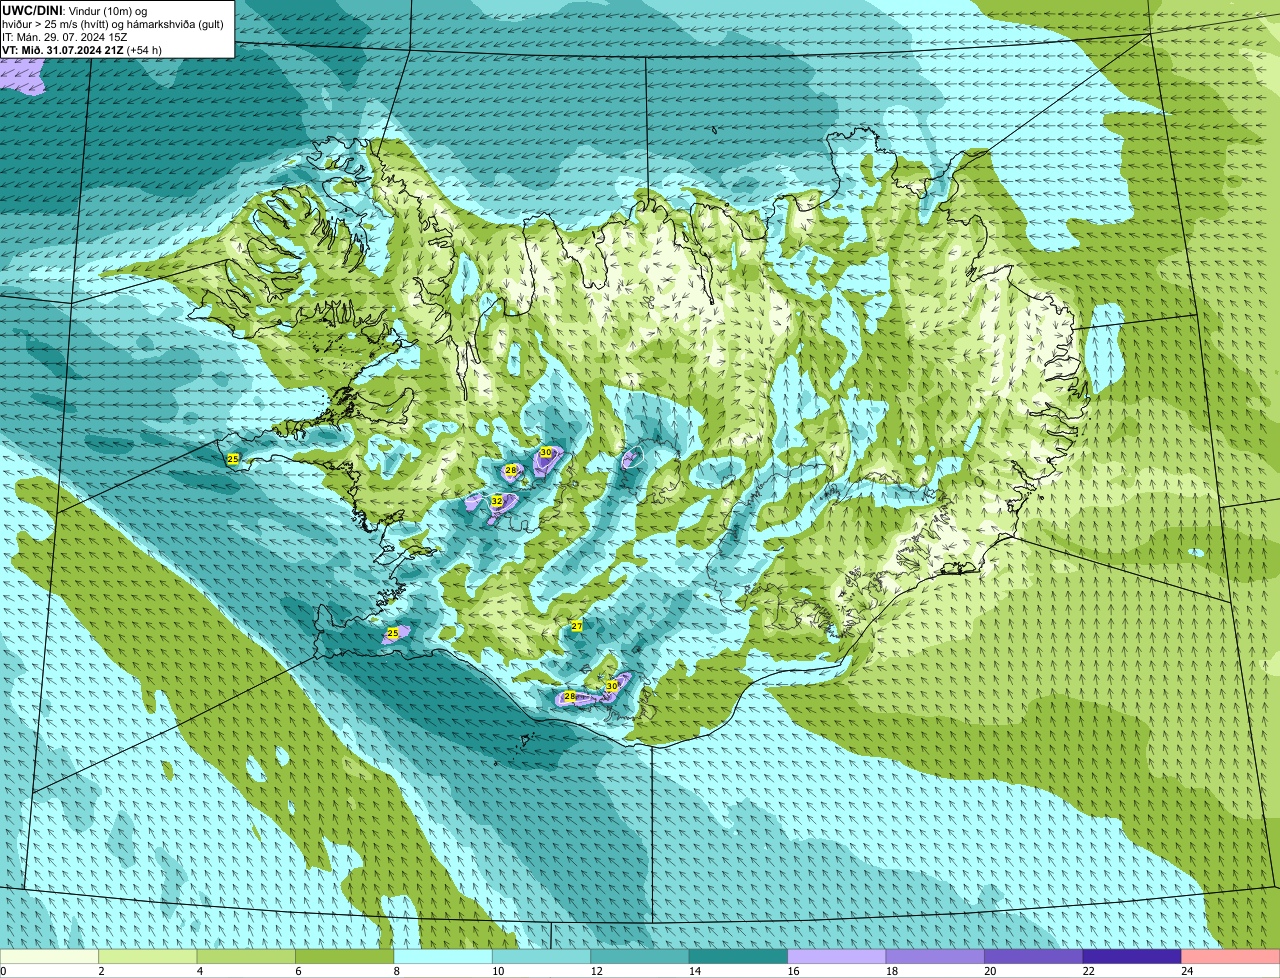Click the 8–10 m/s light cyan legend swatch
This screenshot has width=1280, height=978.
pyautogui.click(x=443, y=956)
